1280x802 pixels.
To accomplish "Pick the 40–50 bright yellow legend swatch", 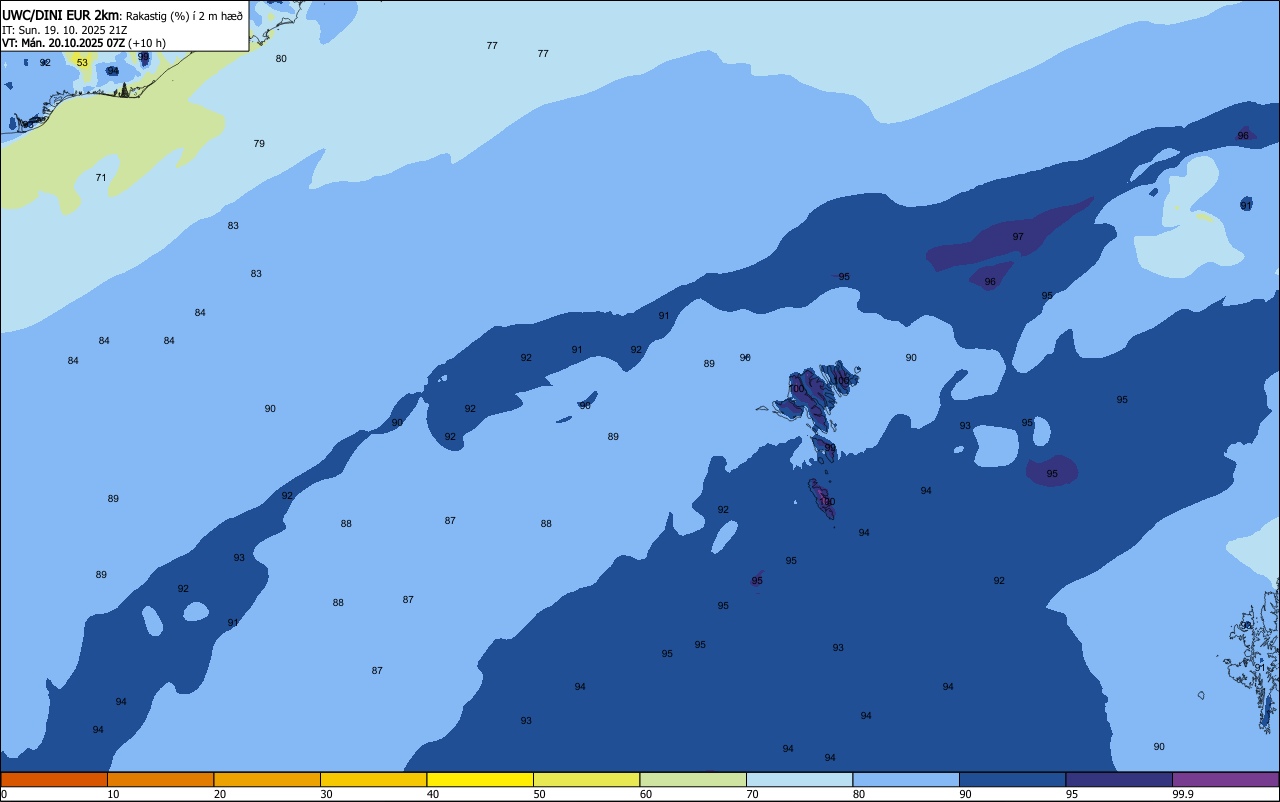I will 480,779.
